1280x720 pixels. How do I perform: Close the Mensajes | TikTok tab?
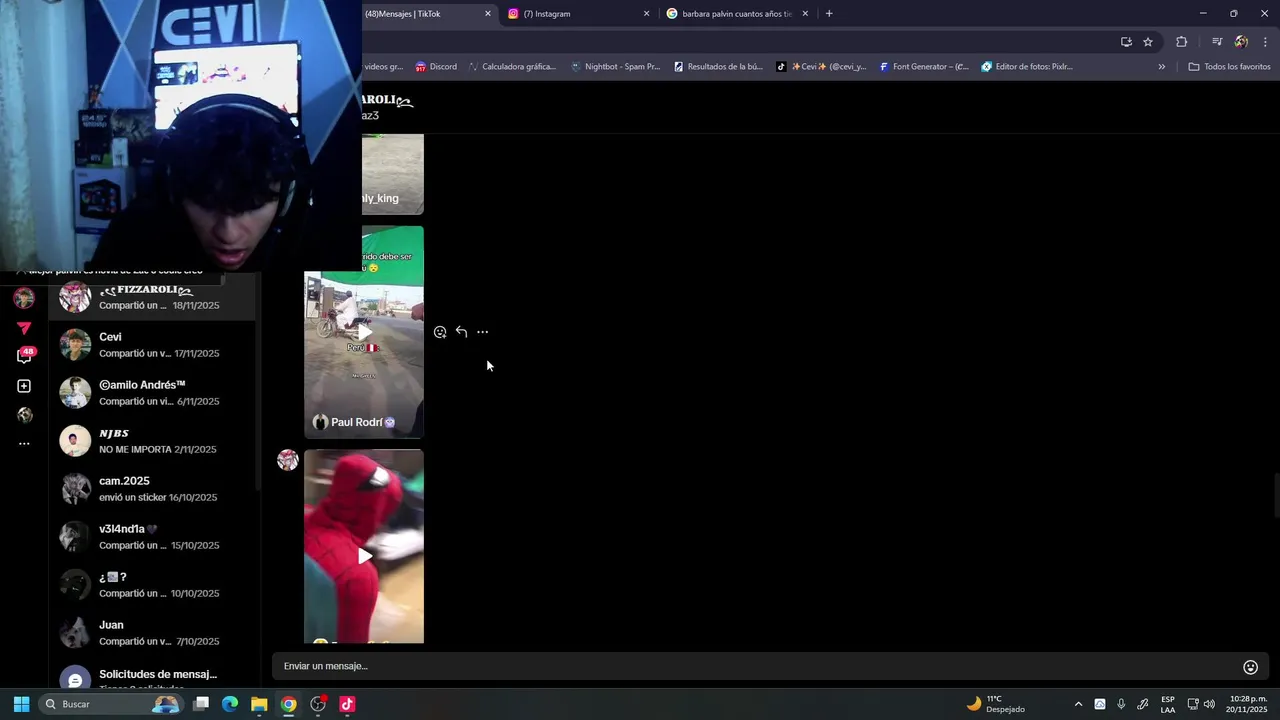point(488,14)
